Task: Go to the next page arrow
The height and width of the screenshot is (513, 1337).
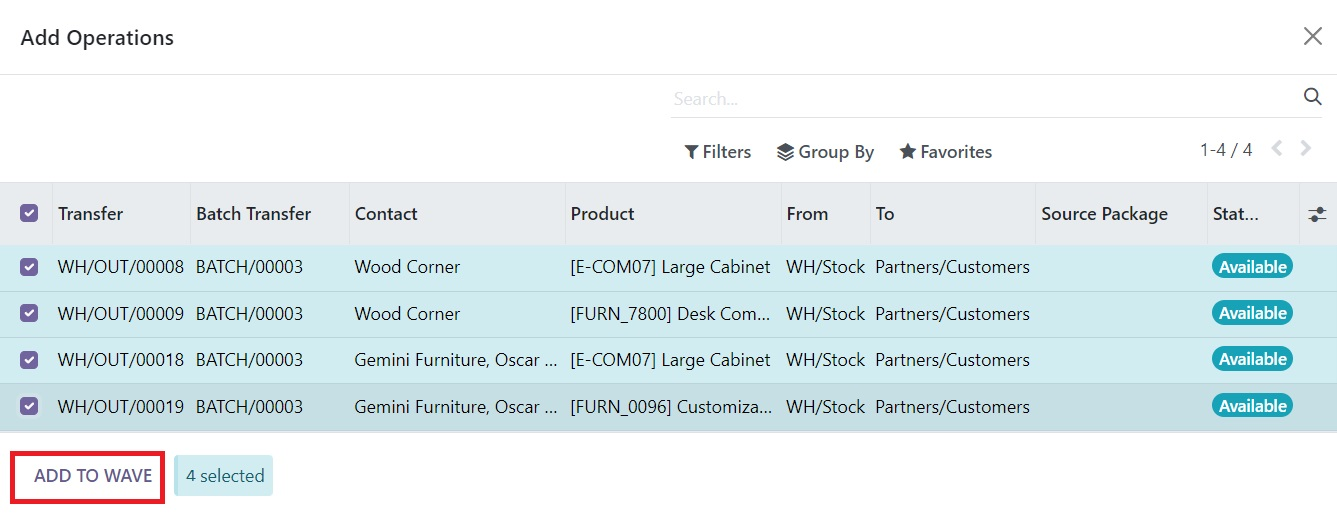Action: 1305,149
